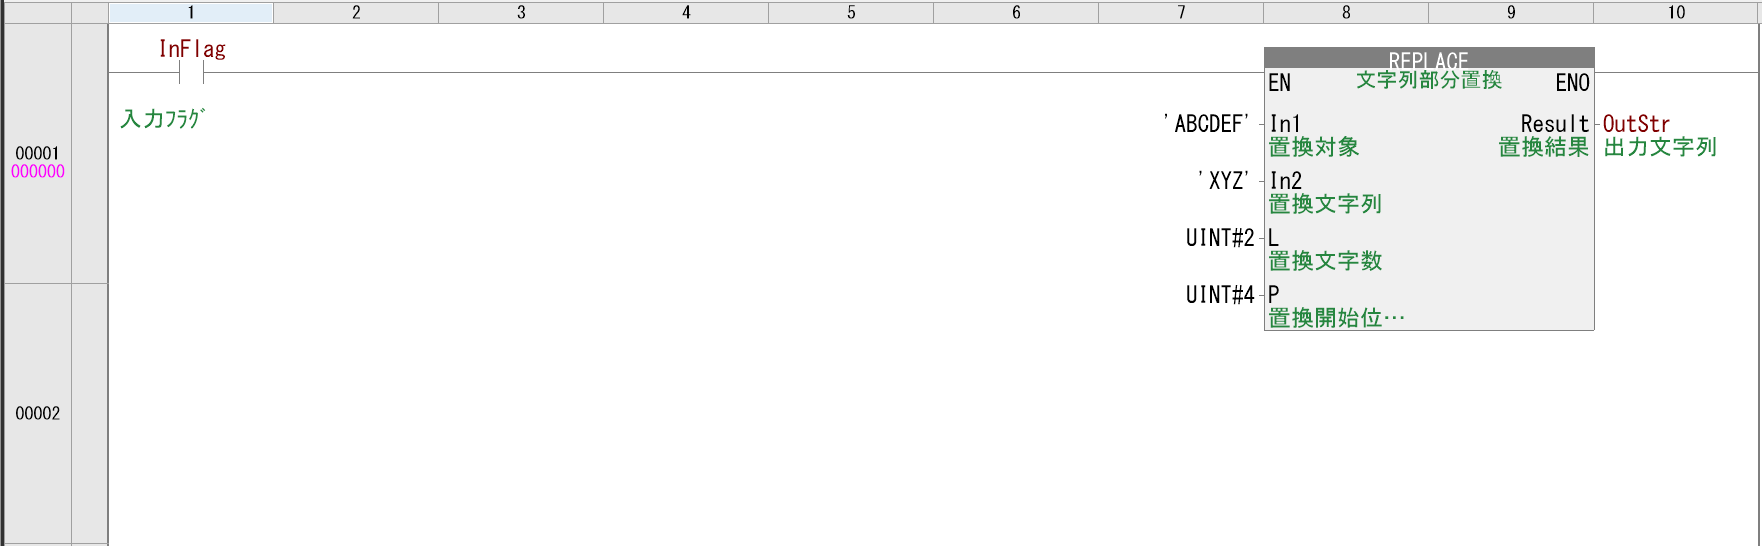Select the REPLACE function block title bar

1428,58
